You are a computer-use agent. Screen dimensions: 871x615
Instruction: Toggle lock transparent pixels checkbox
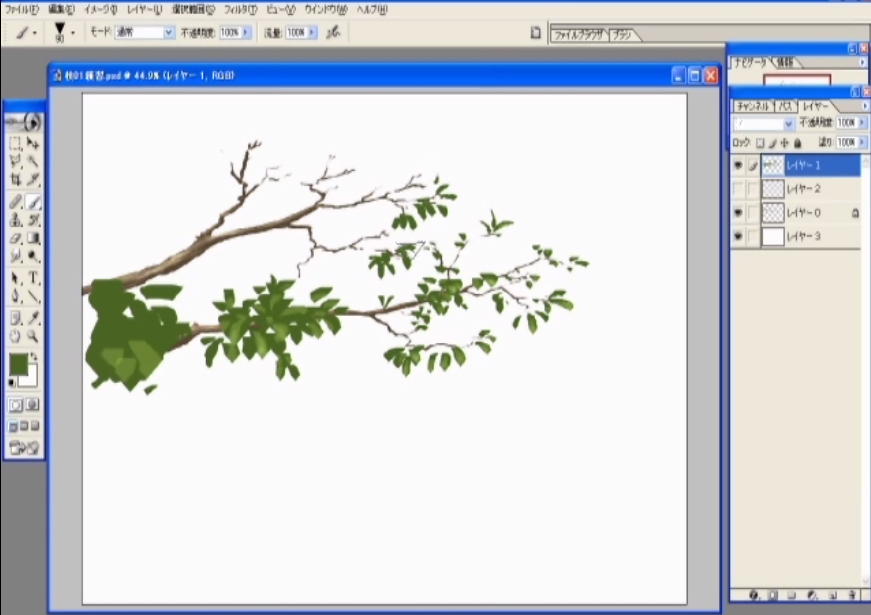coord(760,143)
